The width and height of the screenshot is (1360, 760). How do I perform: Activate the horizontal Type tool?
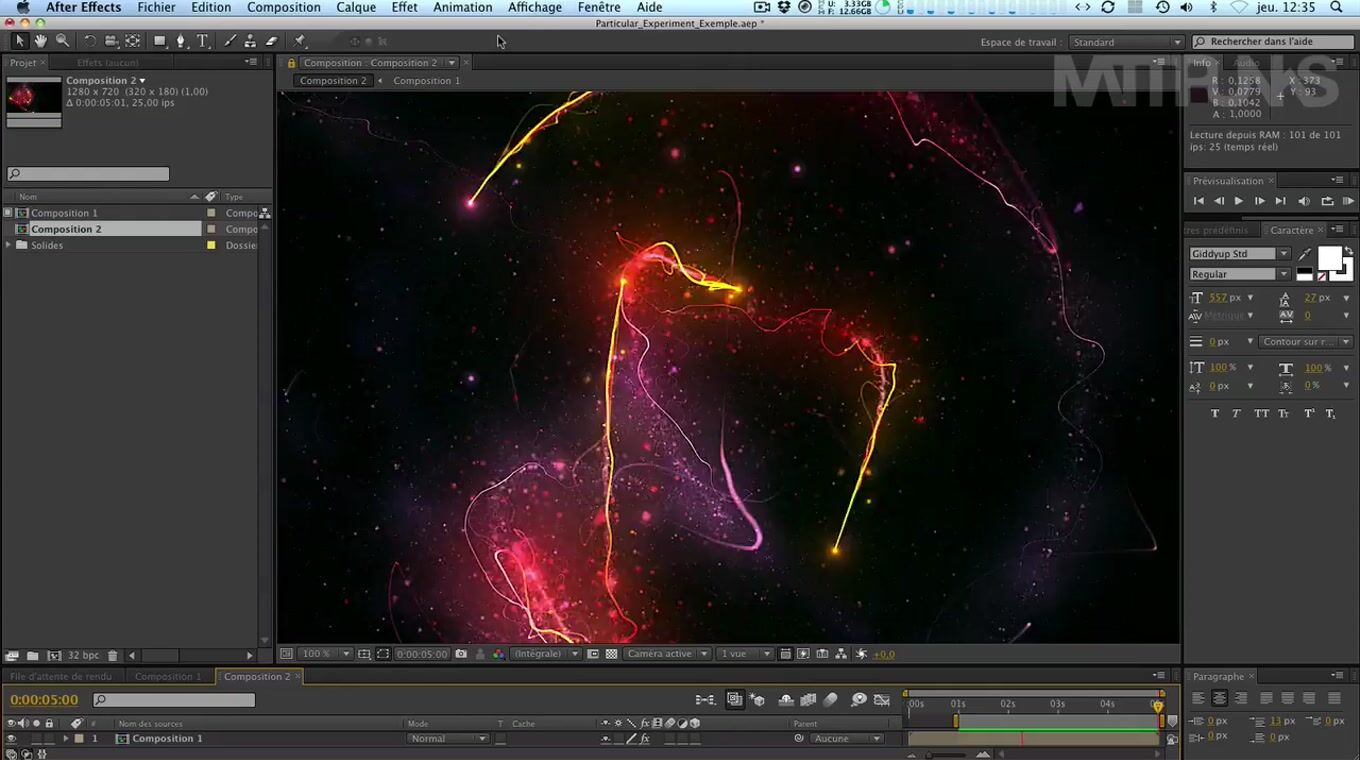202,41
